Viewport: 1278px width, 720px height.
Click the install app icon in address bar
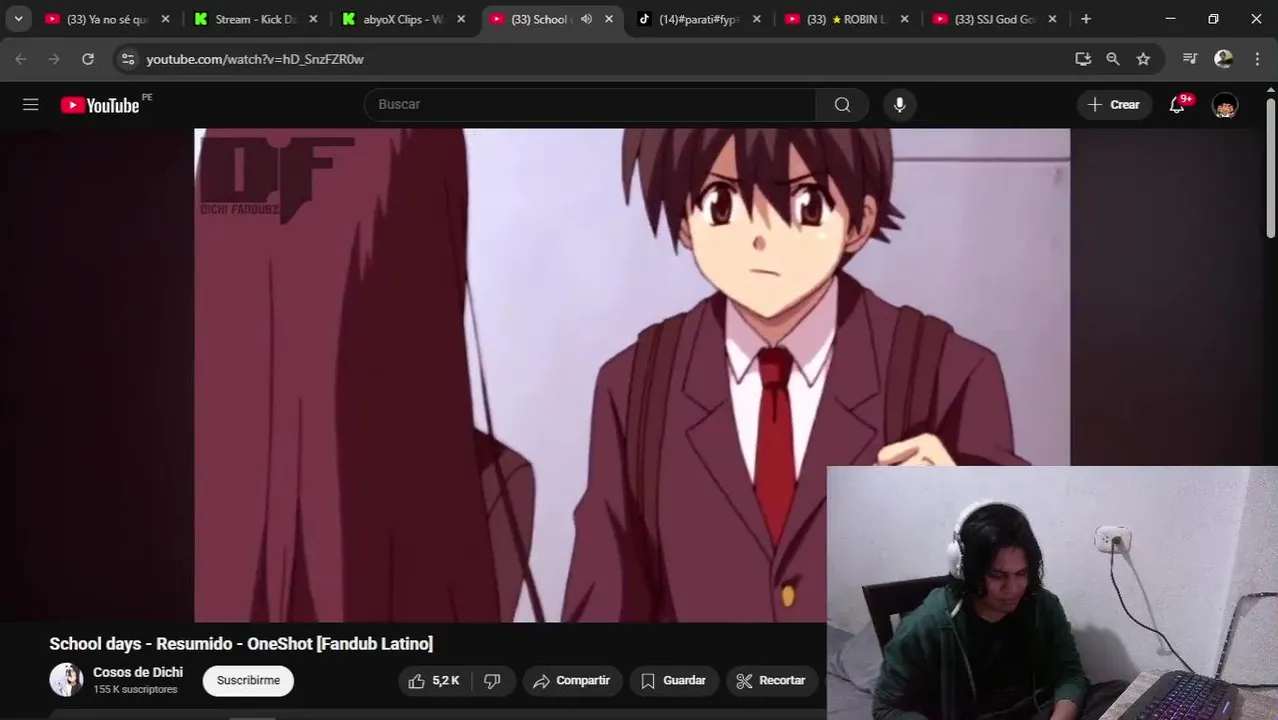click(x=1083, y=59)
